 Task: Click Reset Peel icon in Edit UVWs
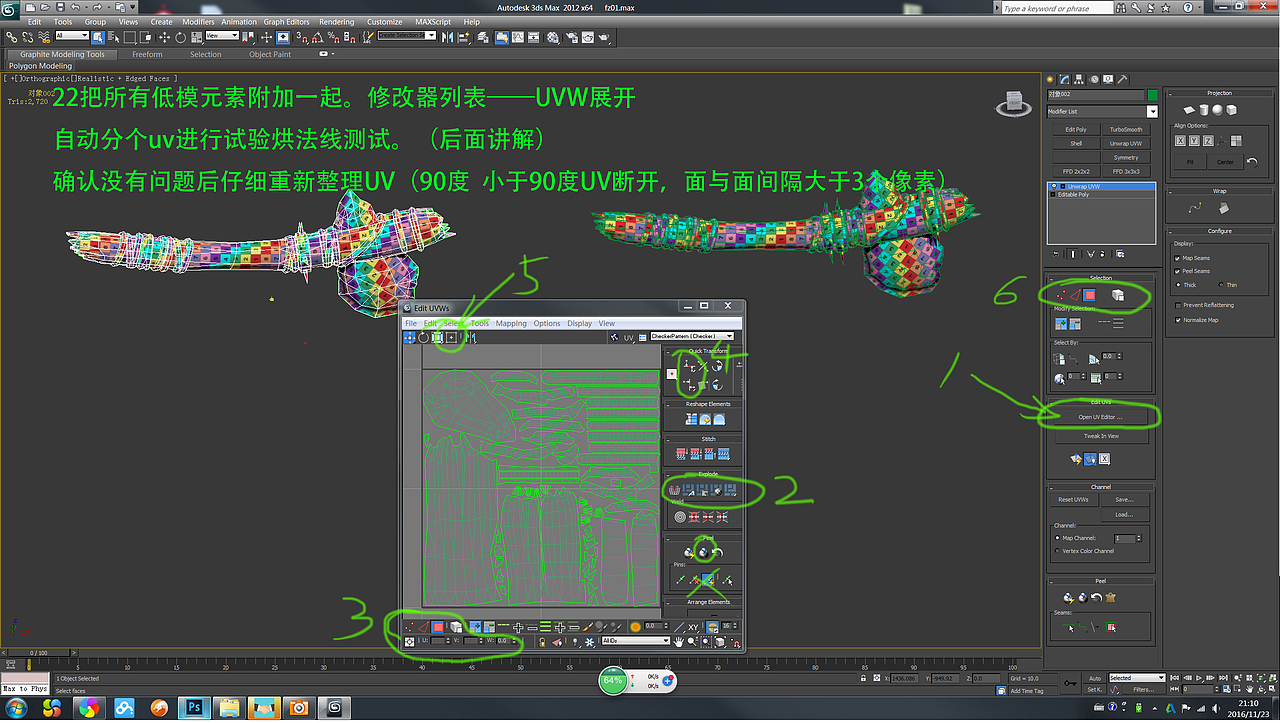[716, 552]
